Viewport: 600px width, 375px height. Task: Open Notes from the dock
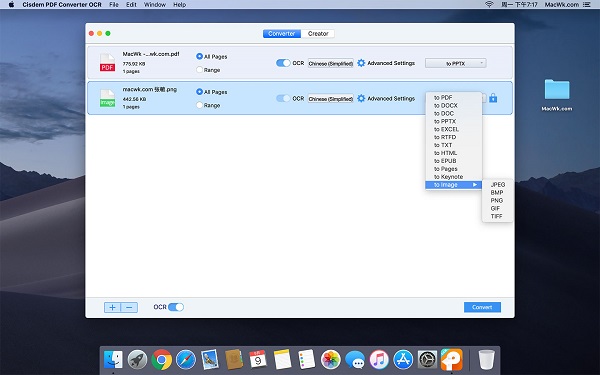[x=282, y=360]
